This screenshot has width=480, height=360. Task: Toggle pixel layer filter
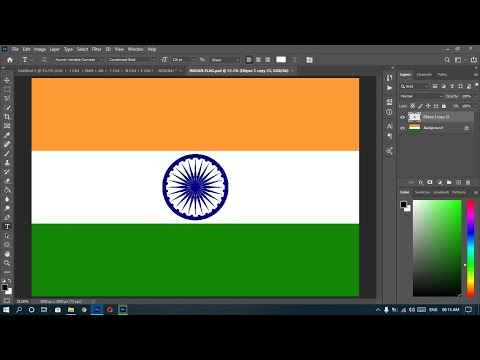[x=435, y=86]
